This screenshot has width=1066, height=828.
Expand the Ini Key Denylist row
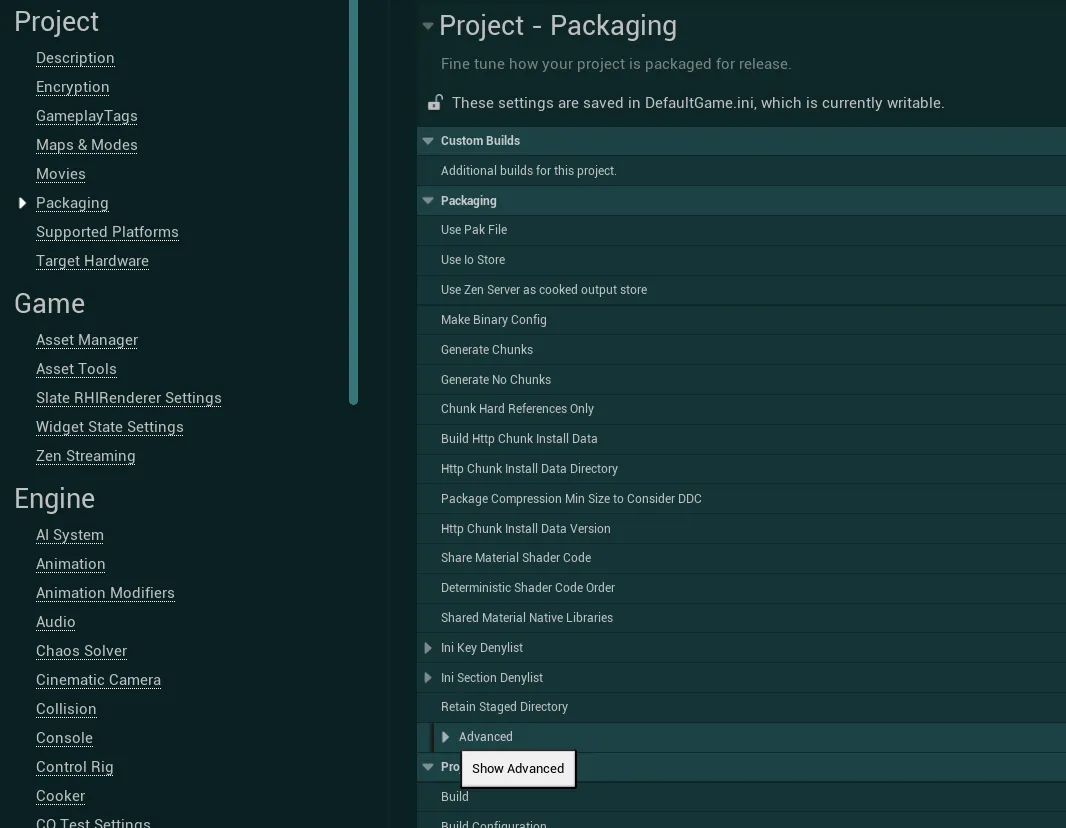tap(428, 648)
